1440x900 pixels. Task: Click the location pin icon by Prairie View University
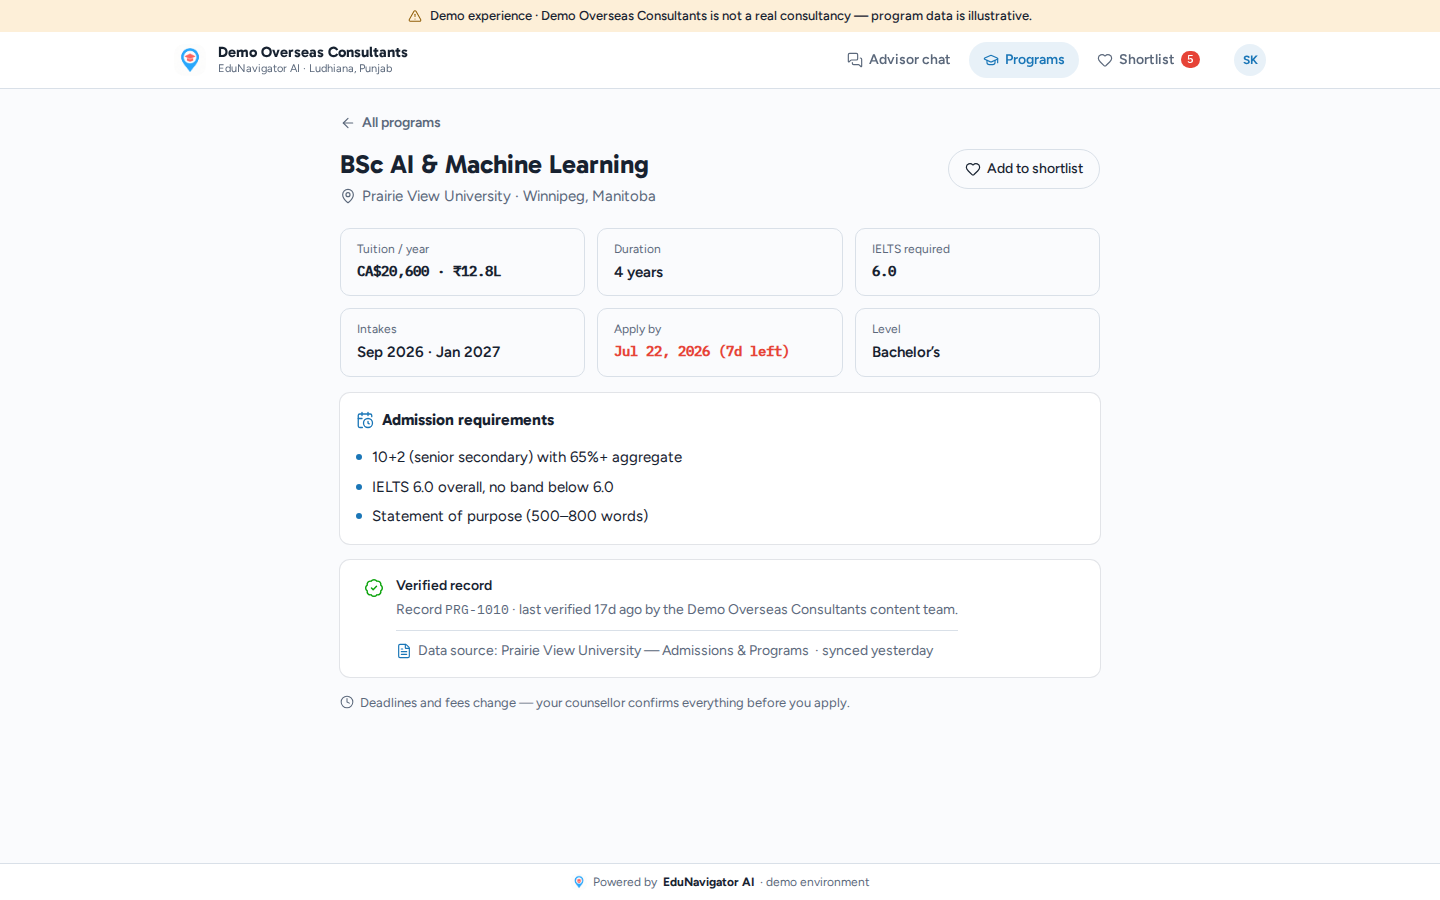(x=348, y=196)
